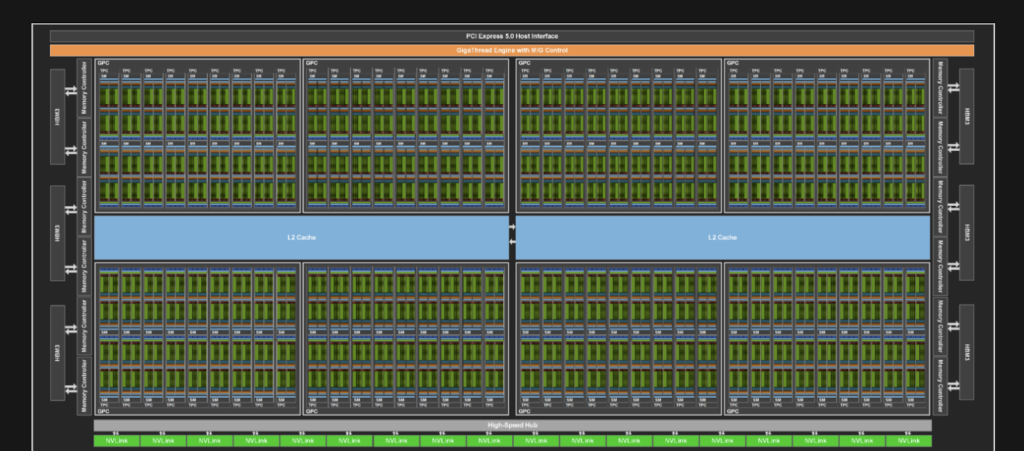
Task: Select the upper-left HBM3 block
Action: tap(57, 117)
